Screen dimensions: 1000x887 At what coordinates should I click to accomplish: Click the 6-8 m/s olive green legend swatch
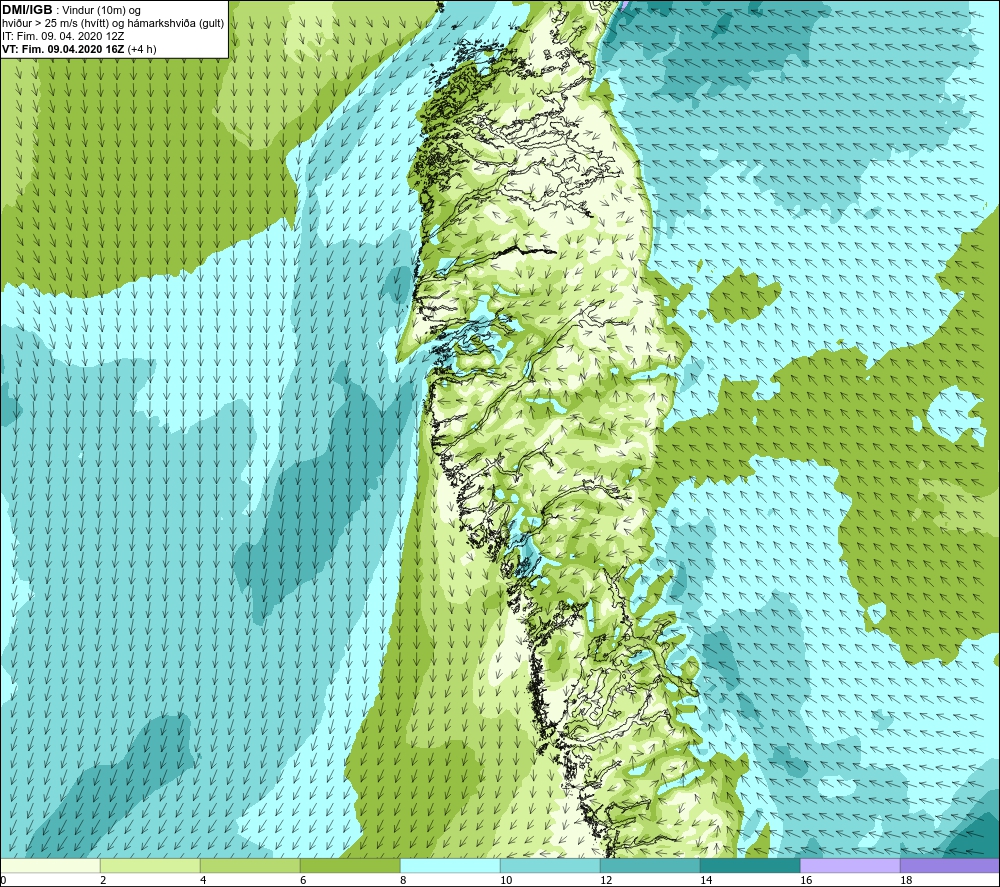point(350,865)
